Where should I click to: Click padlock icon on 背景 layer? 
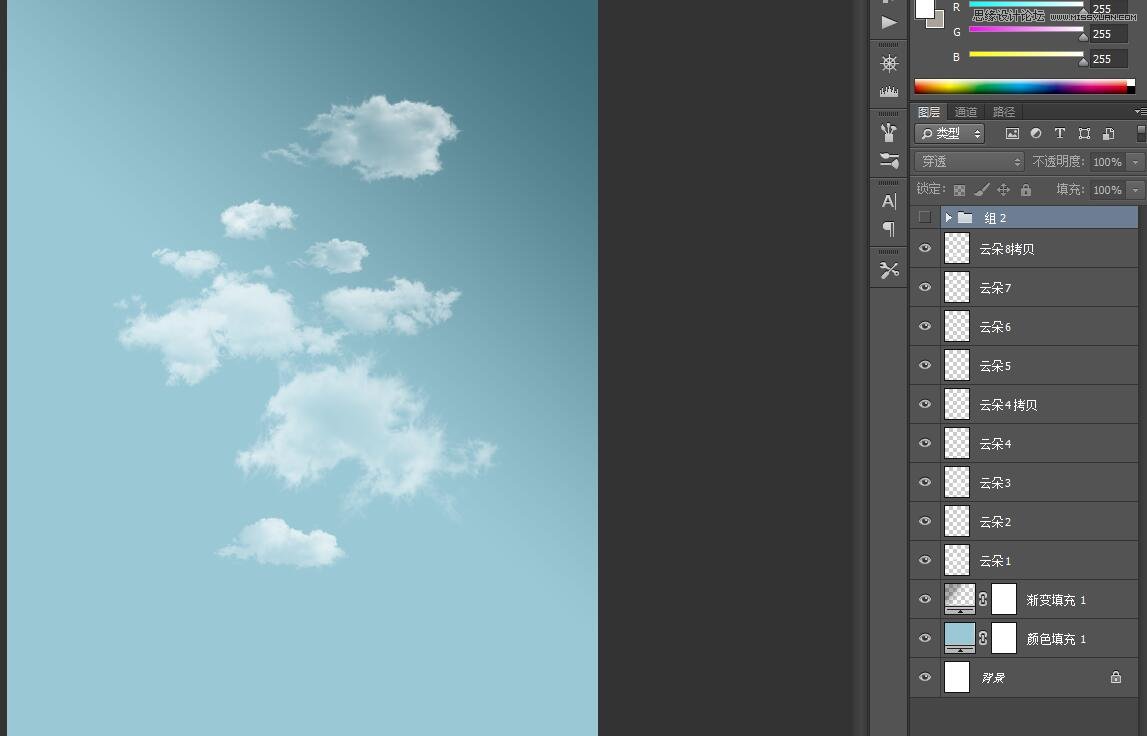tap(1116, 677)
